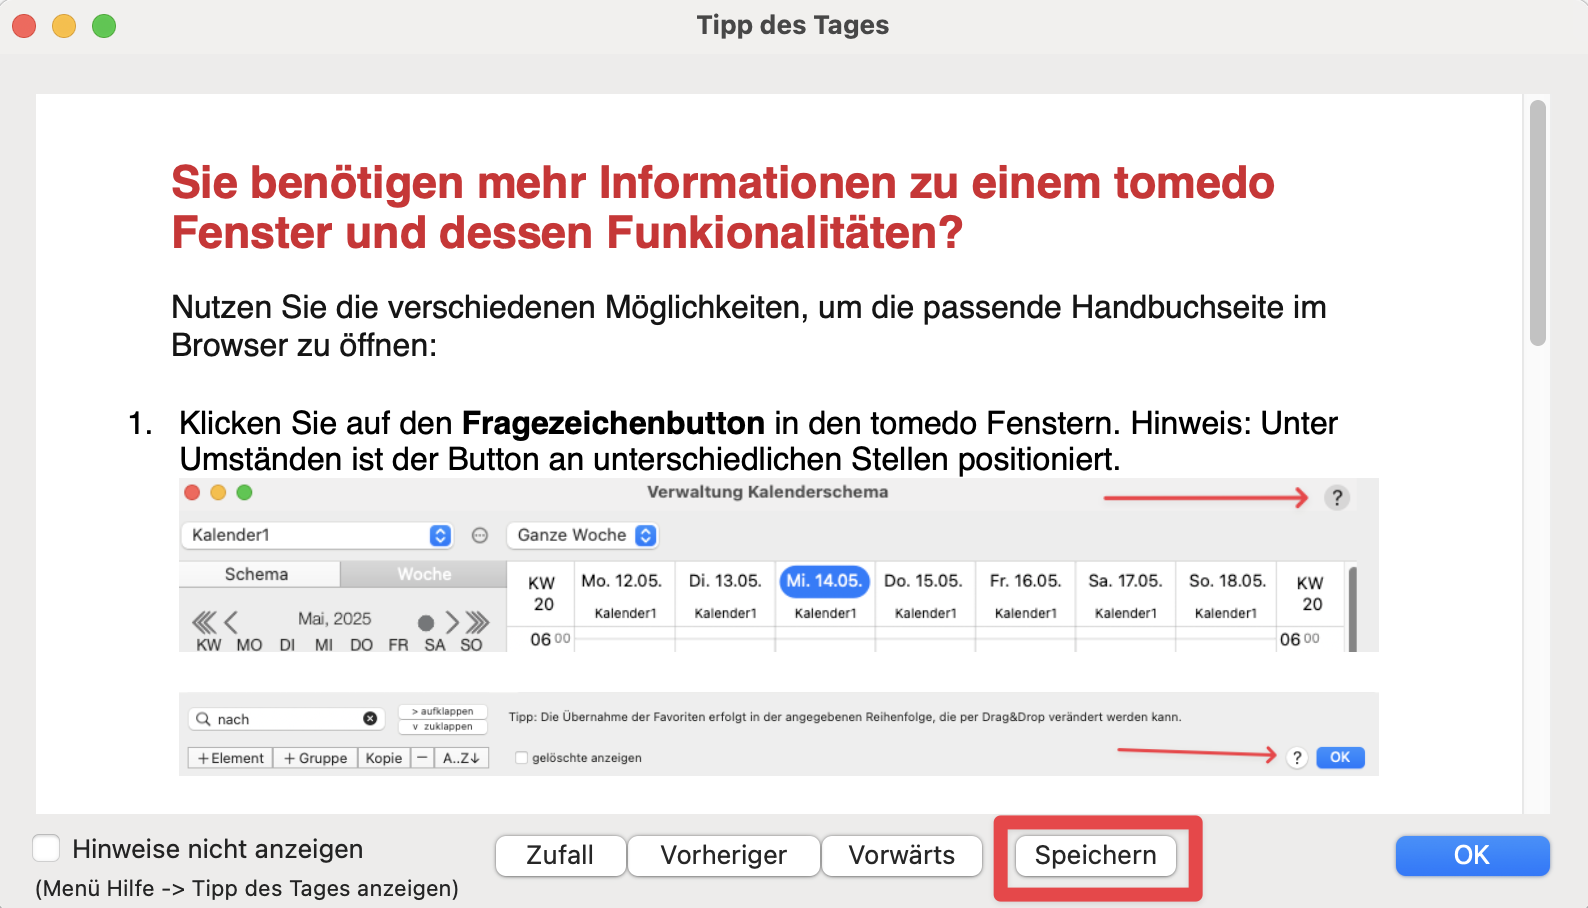The width and height of the screenshot is (1588, 908).
Task: Clear the 'nach' search field with the x icon
Action: (x=370, y=719)
